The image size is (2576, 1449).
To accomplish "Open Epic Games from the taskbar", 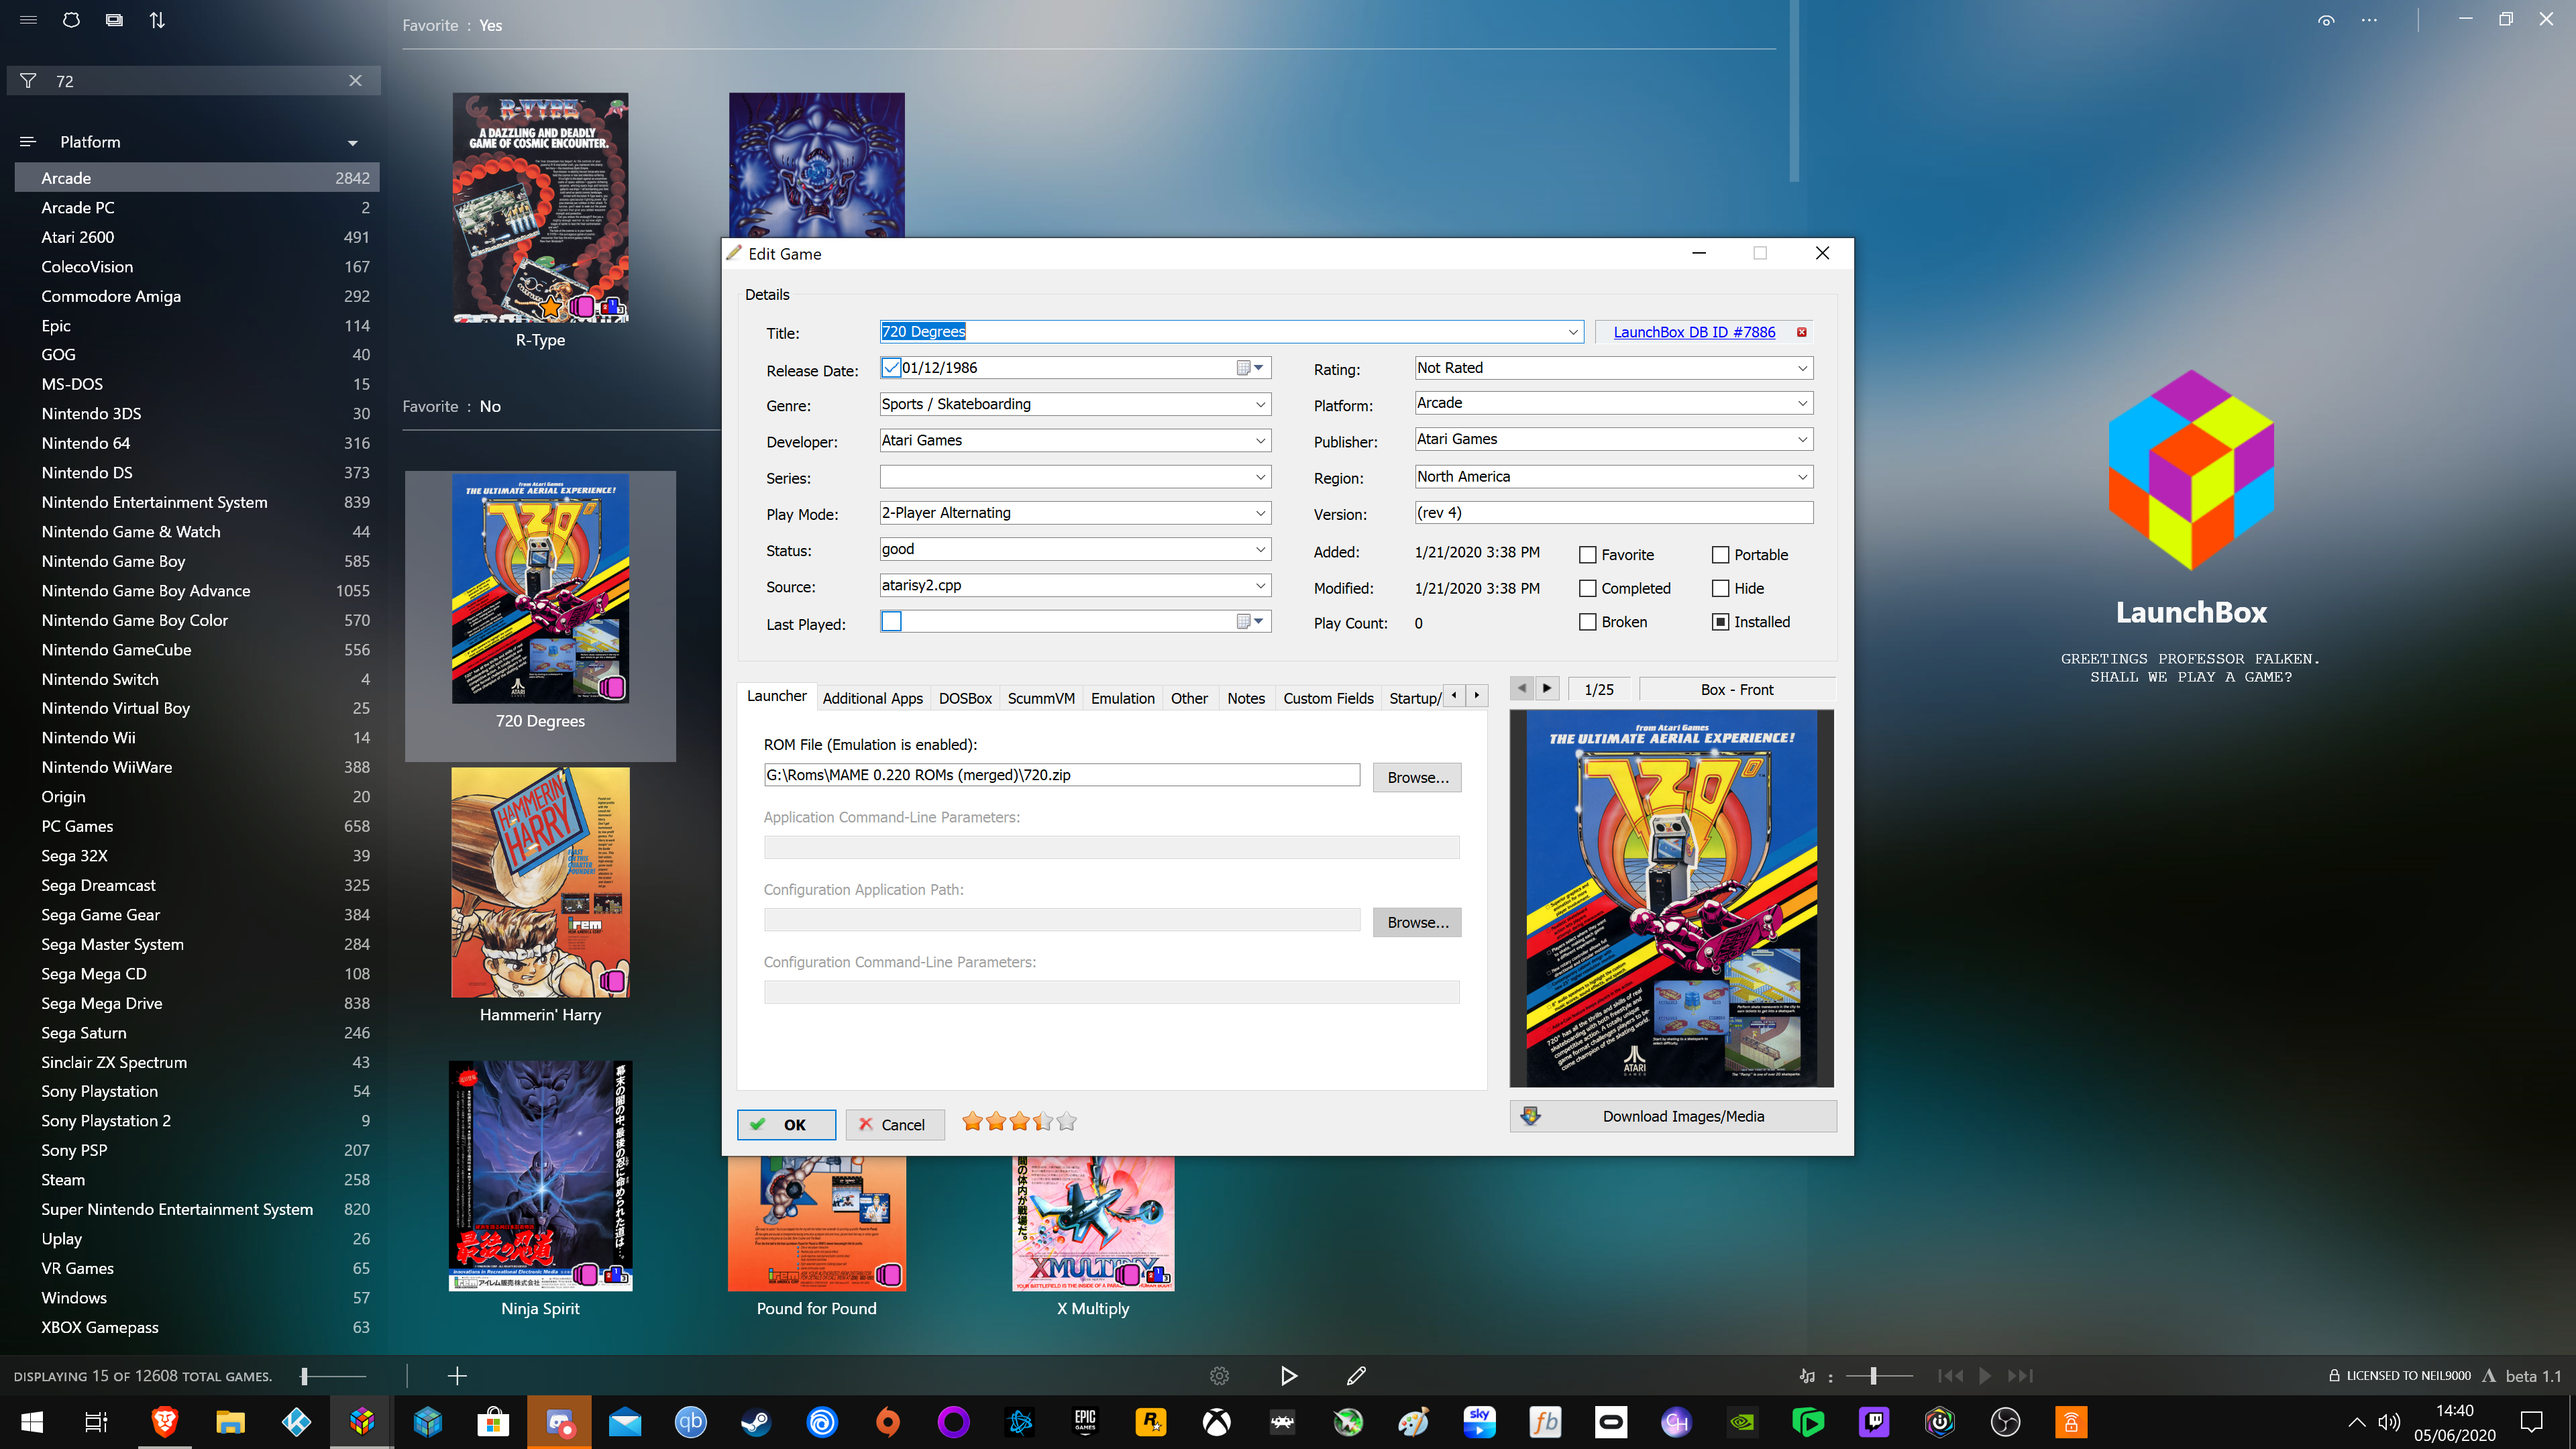I will pos(1085,1422).
